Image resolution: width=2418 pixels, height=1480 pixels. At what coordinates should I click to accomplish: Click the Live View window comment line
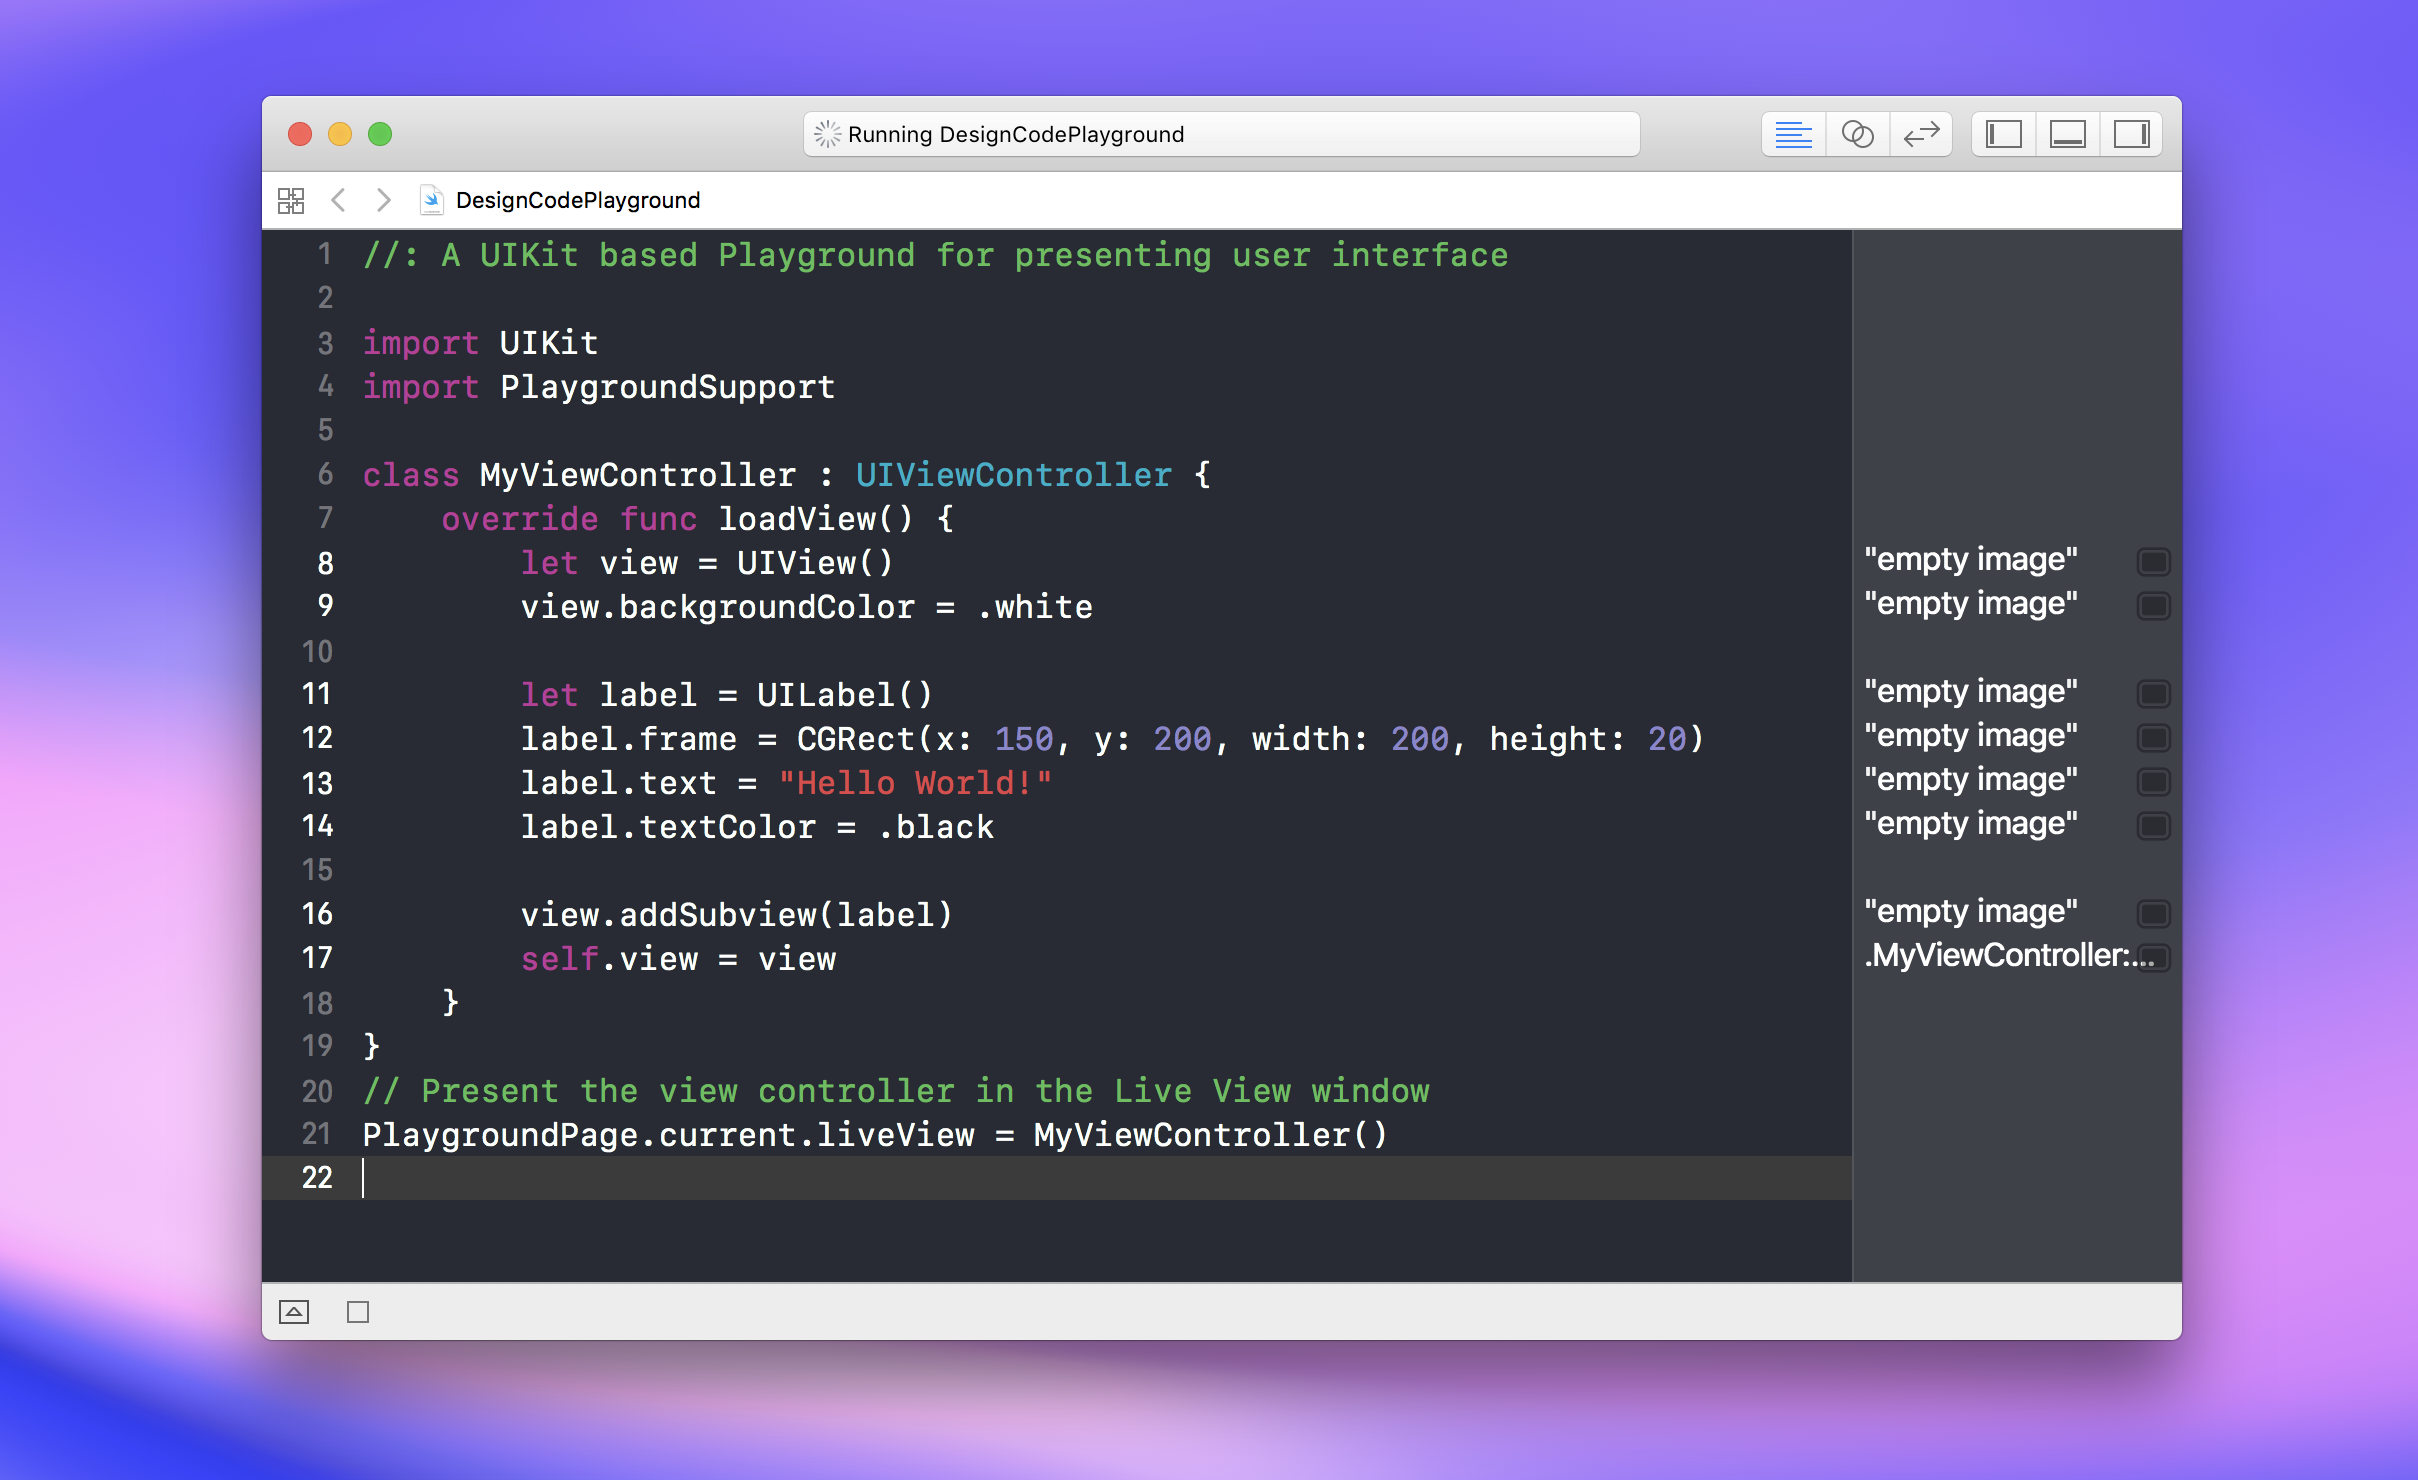896,1091
